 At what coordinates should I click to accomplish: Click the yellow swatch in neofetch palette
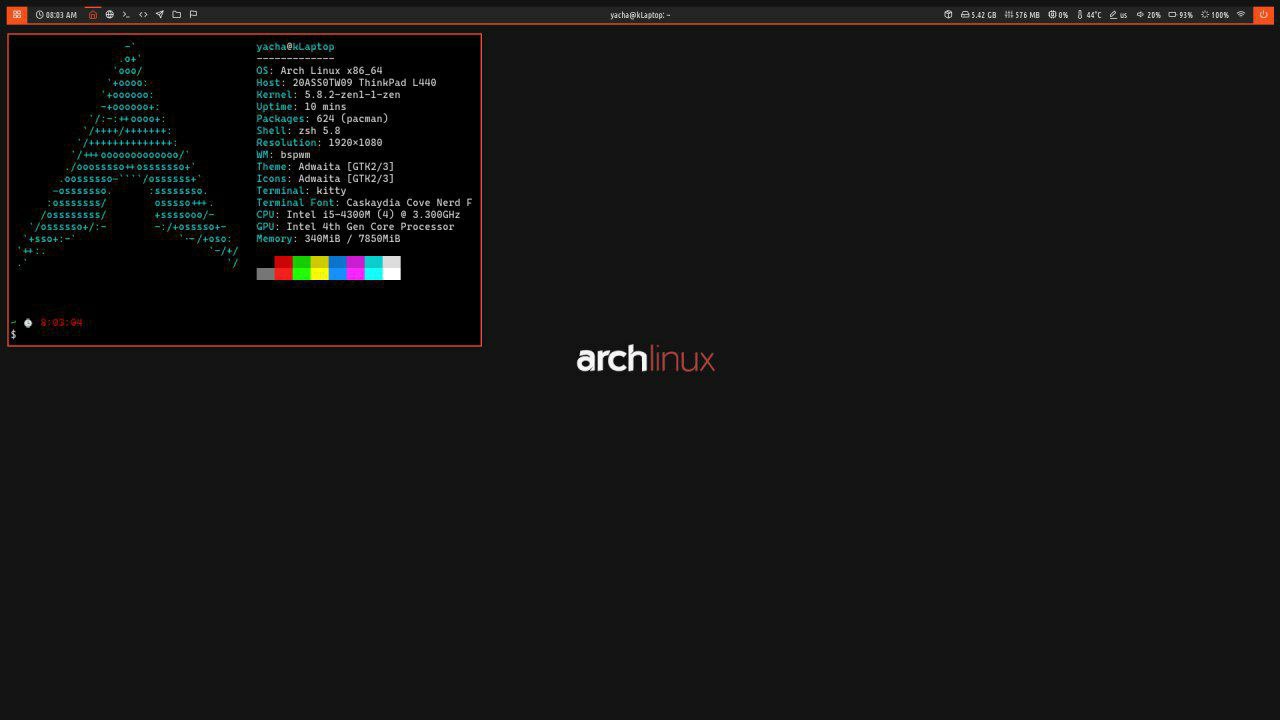click(x=319, y=268)
